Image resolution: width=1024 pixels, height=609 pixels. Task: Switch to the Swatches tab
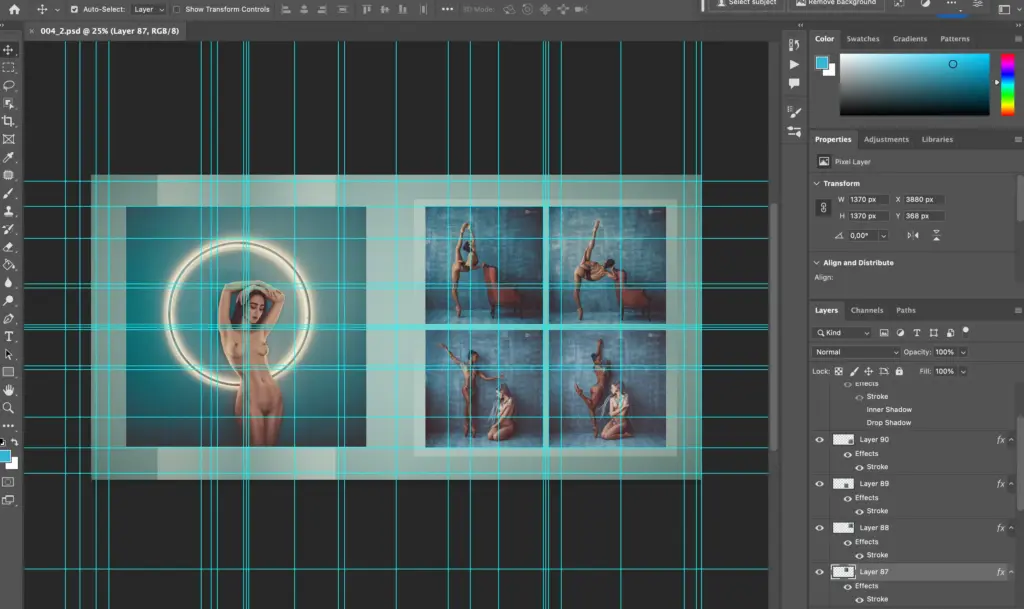[x=863, y=39]
